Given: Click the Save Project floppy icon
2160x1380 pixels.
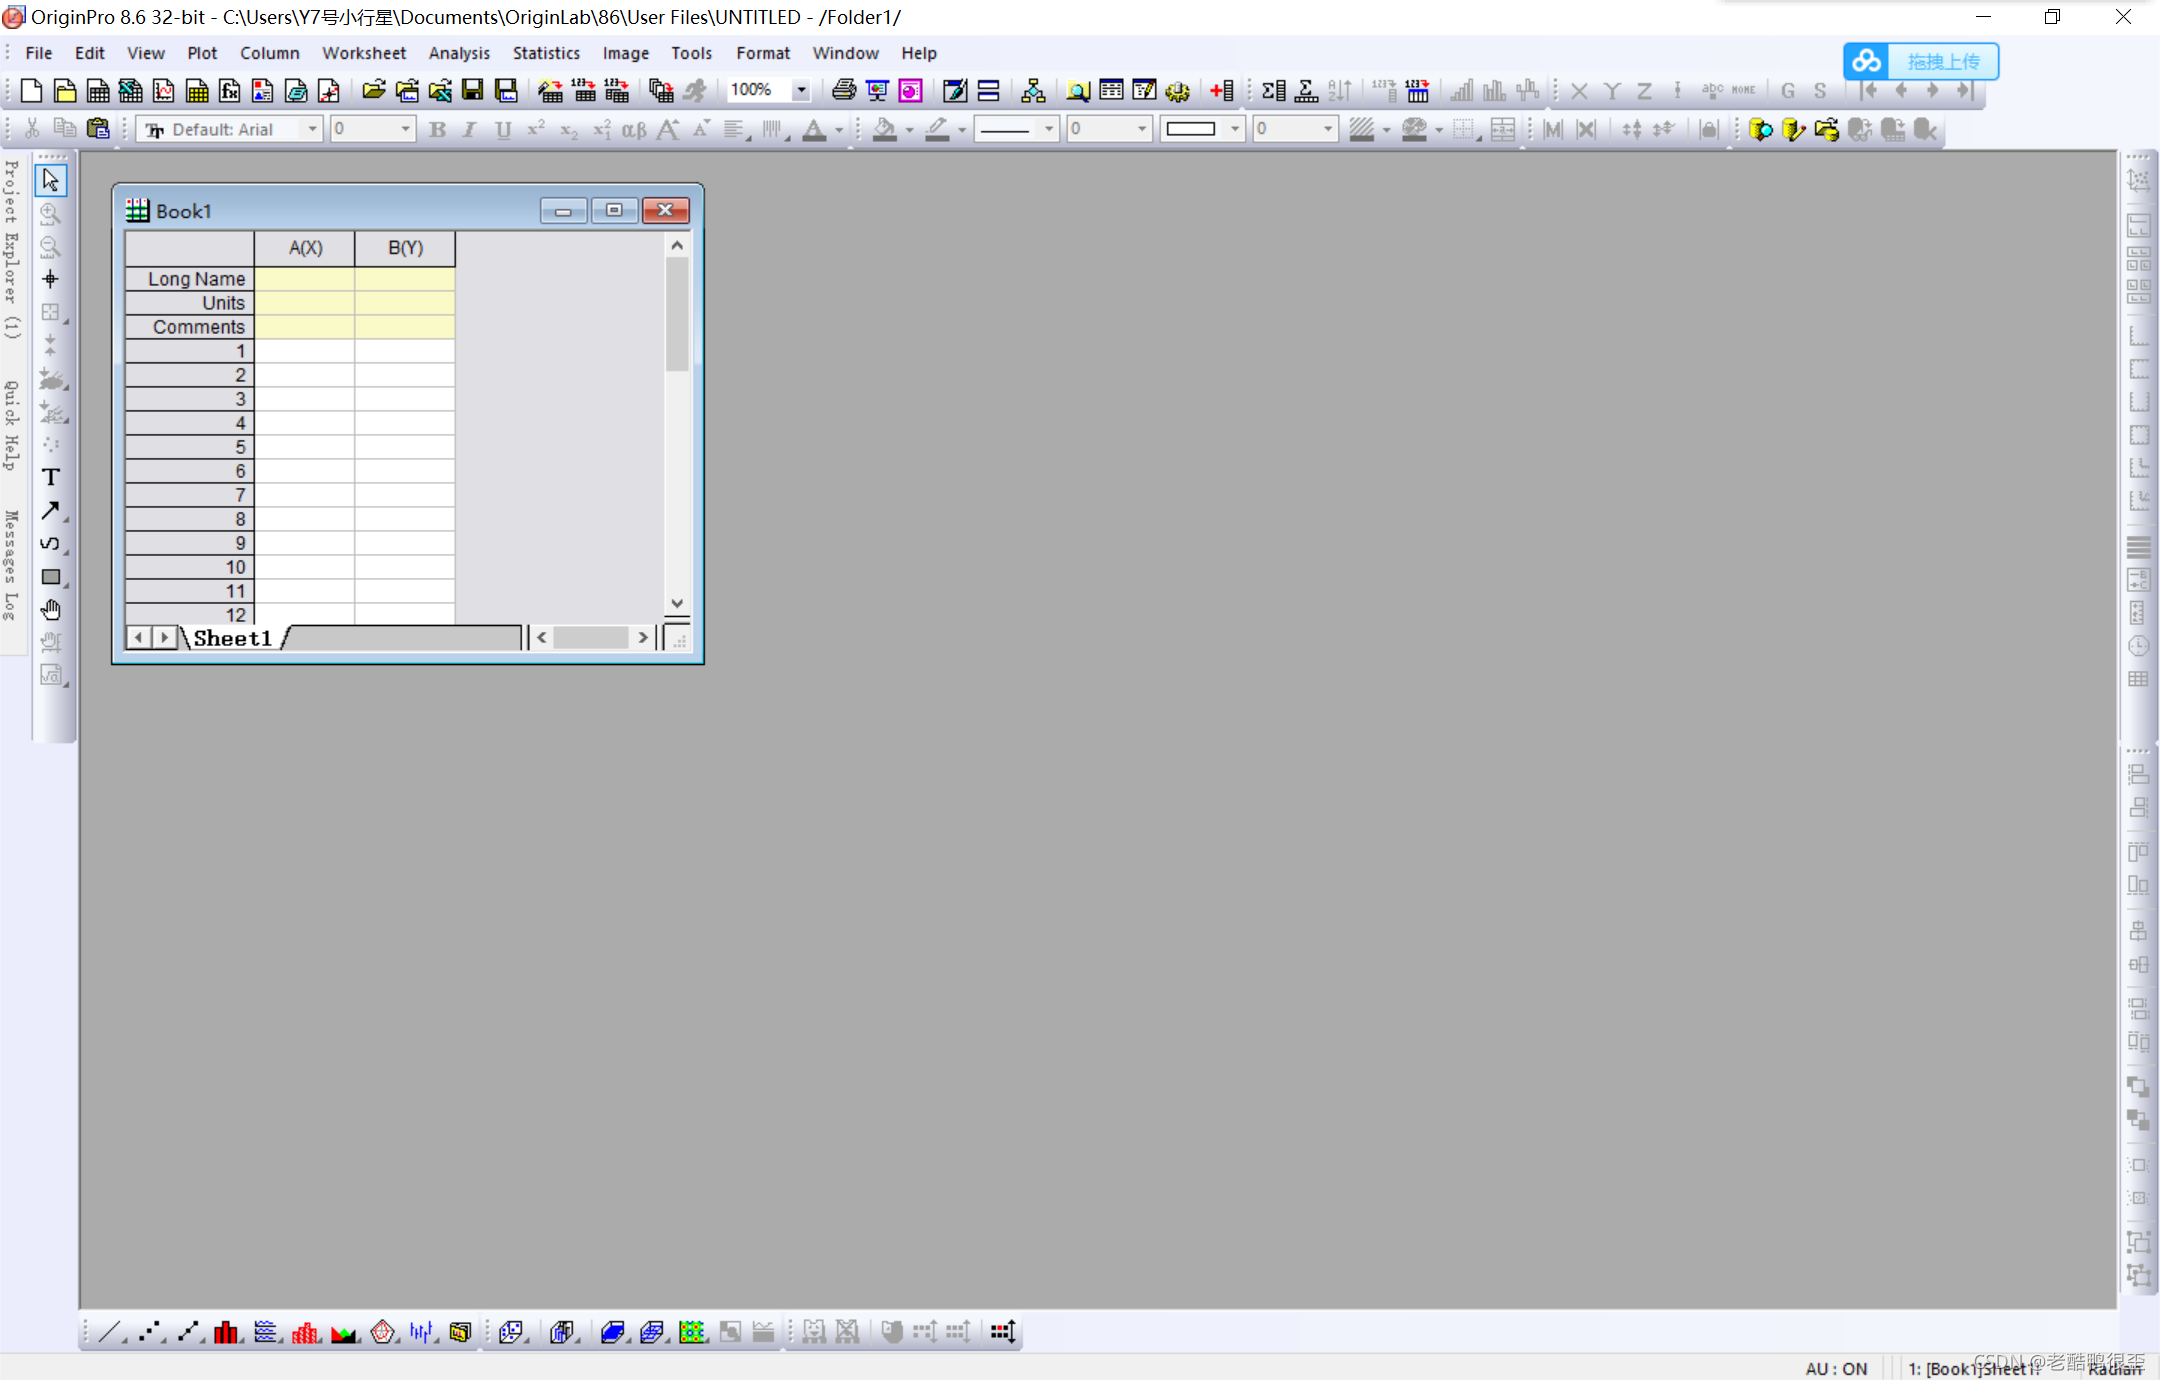Looking at the screenshot, I should point(473,91).
